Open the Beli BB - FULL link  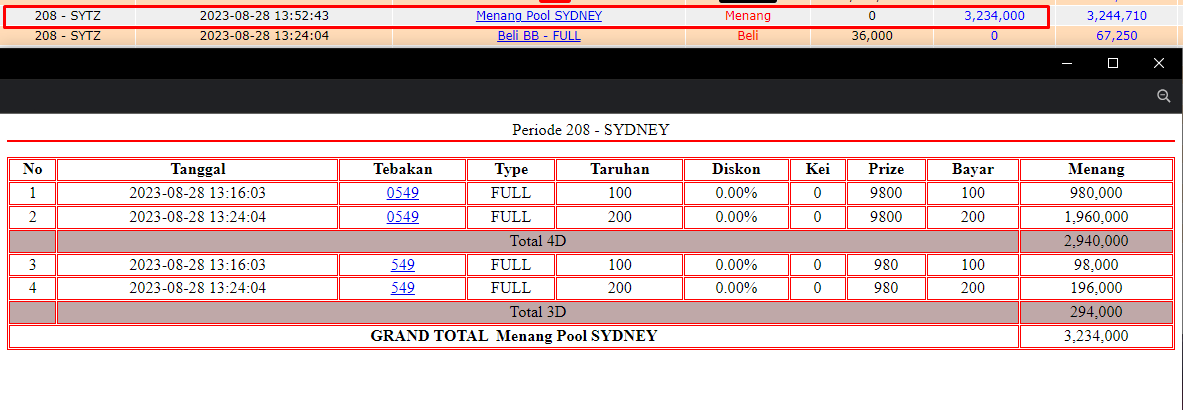pos(539,35)
